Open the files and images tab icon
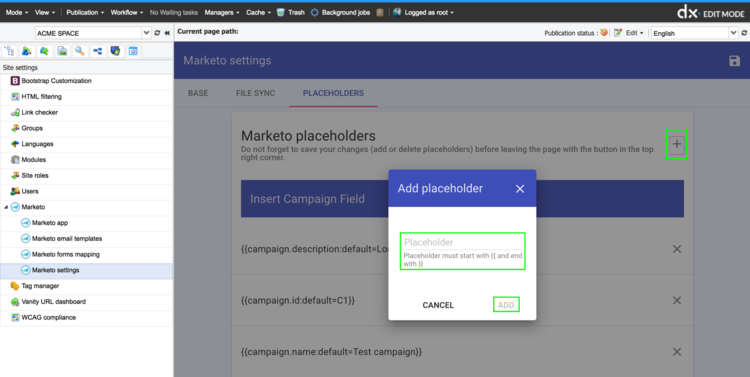 tap(62, 51)
